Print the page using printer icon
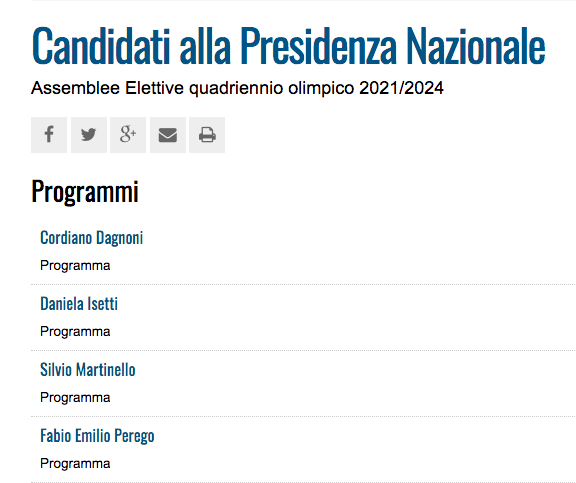 coord(207,135)
